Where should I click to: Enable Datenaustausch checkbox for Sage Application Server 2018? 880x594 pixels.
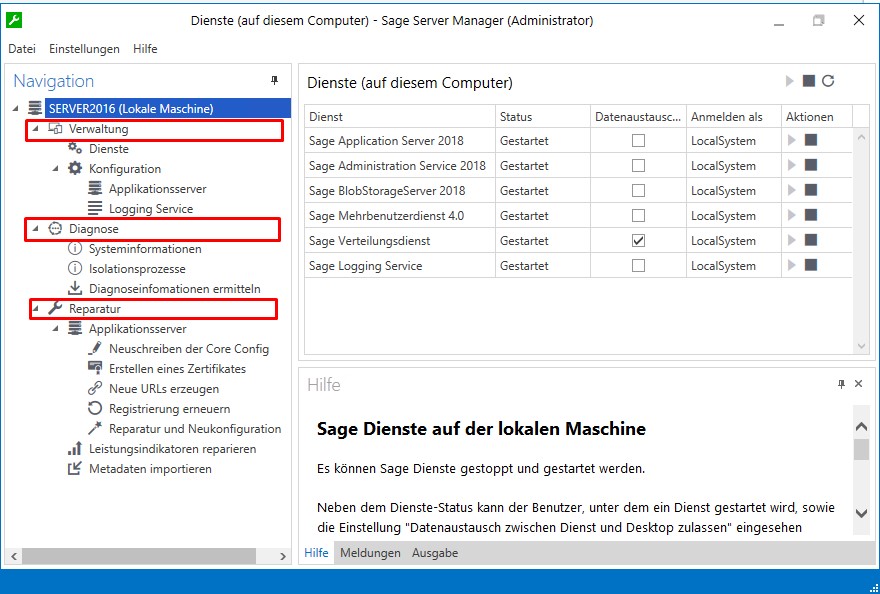[x=638, y=141]
